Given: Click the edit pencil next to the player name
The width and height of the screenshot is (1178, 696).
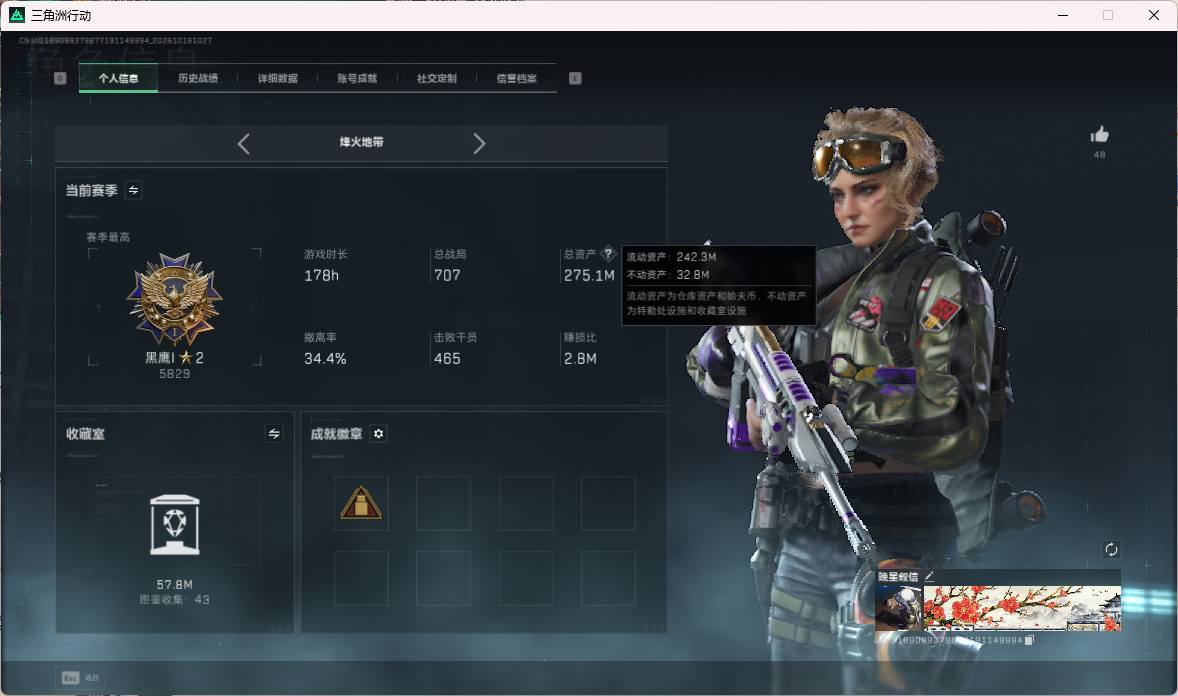Looking at the screenshot, I should tap(929, 576).
